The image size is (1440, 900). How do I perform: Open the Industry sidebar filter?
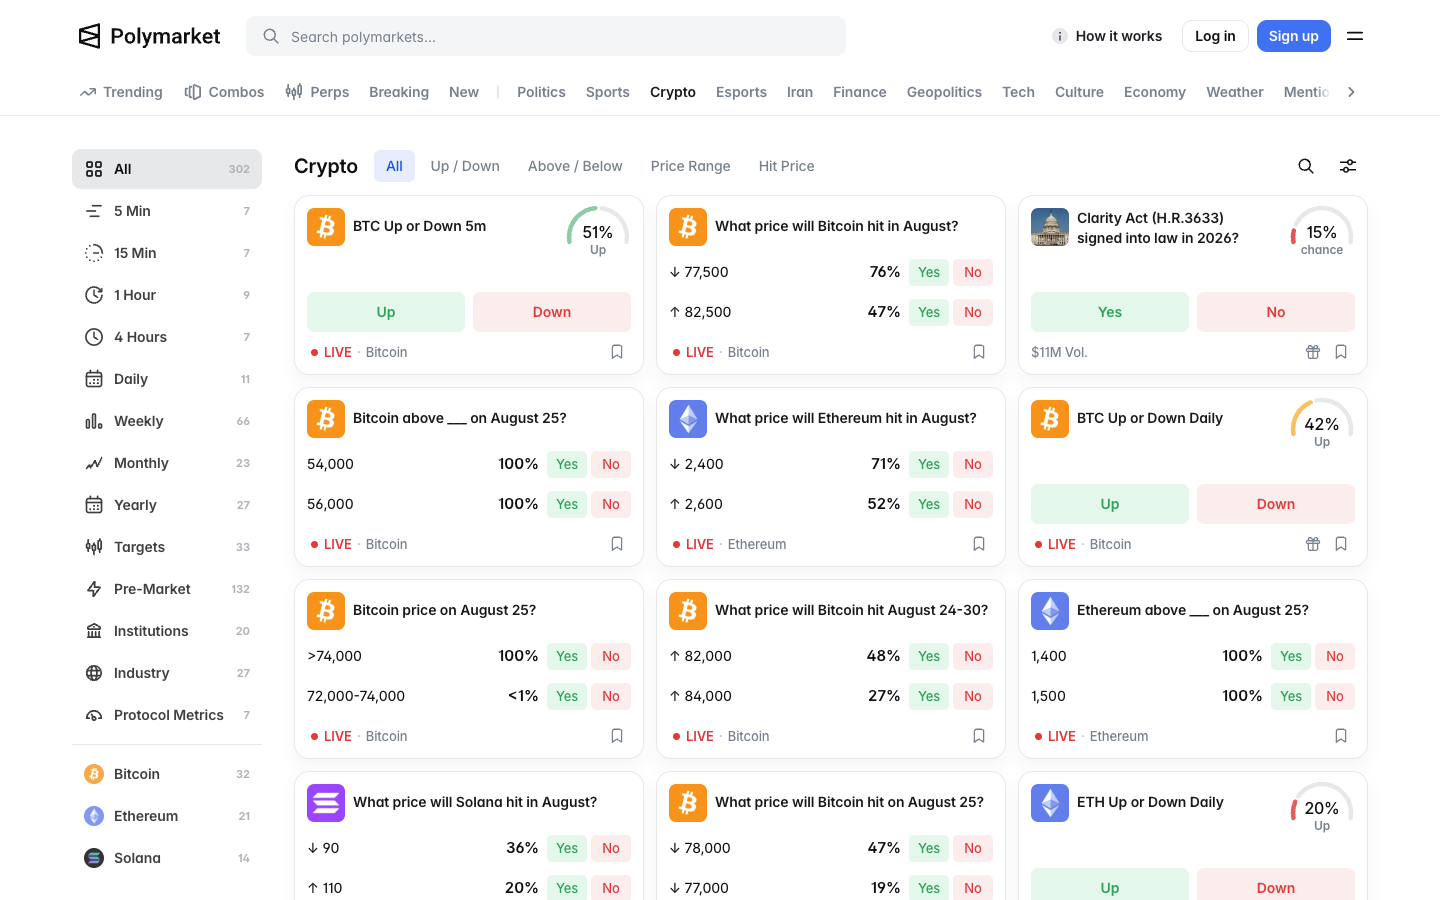167,673
